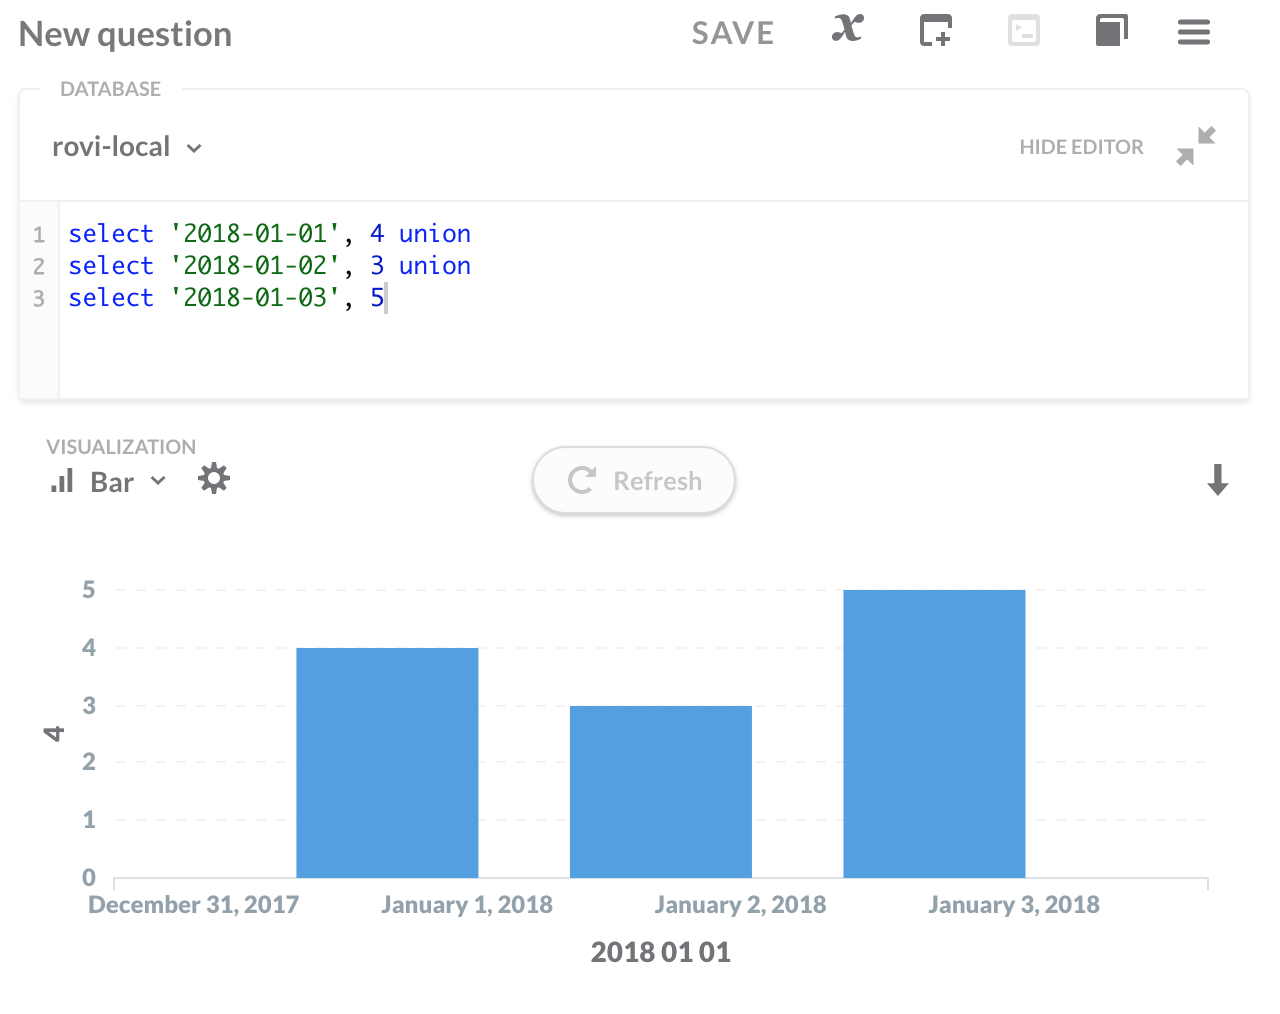Add question to a dashboard via plus icon

935,31
